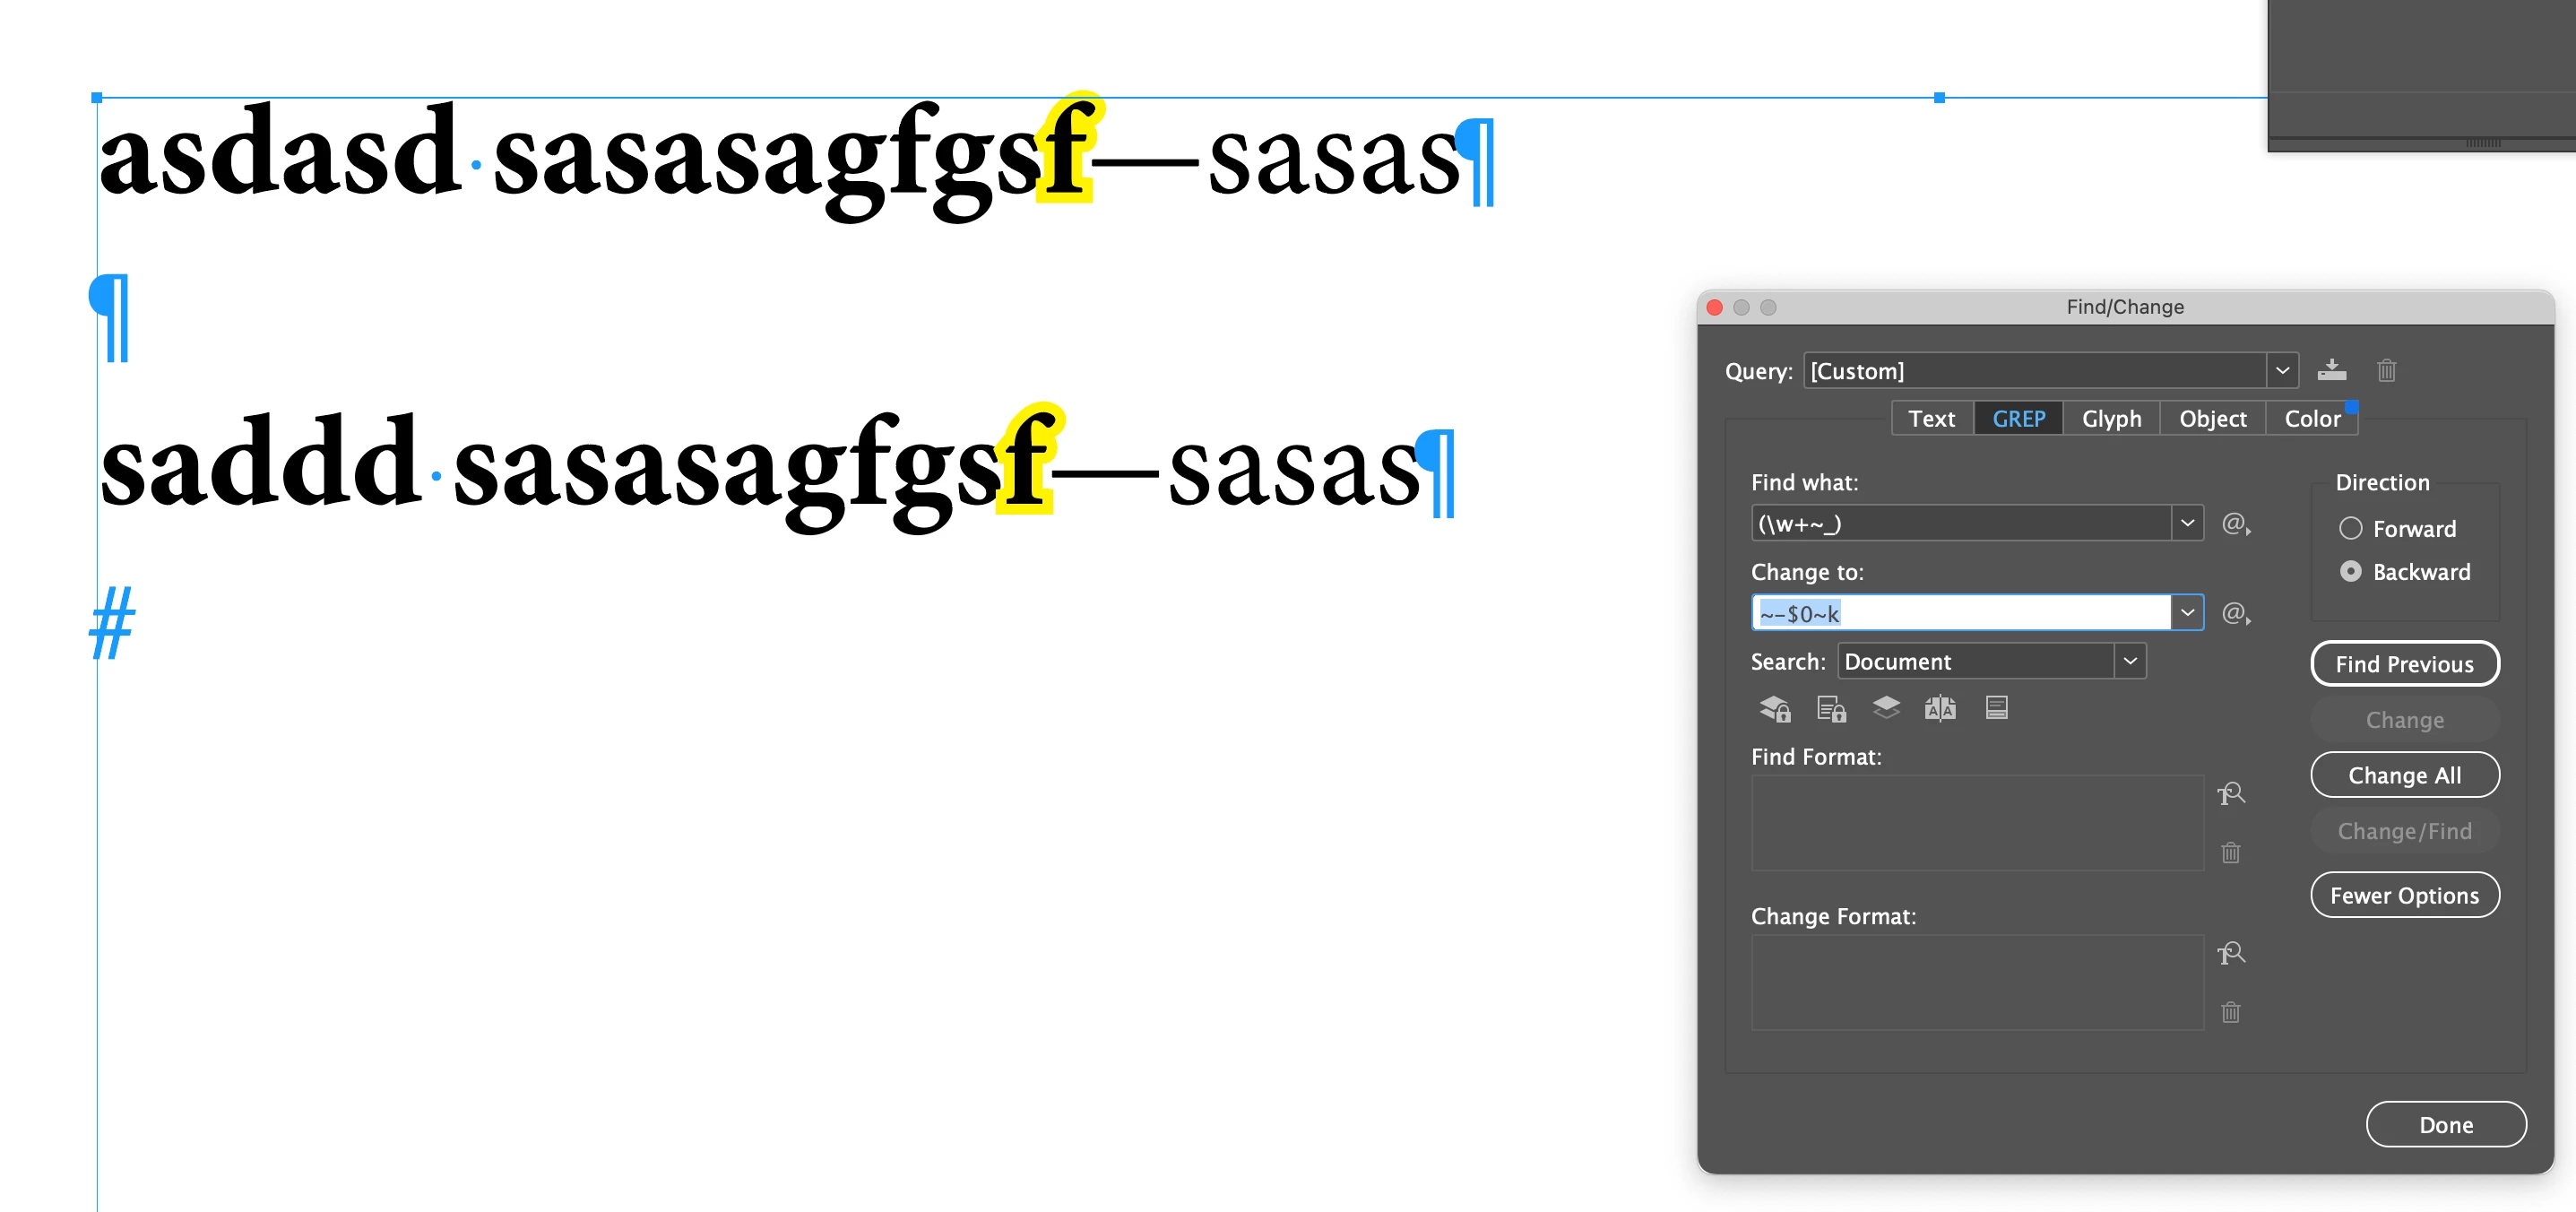Toggle Include Hidden Layers icon
2576x1212 pixels.
pyautogui.click(x=1885, y=708)
